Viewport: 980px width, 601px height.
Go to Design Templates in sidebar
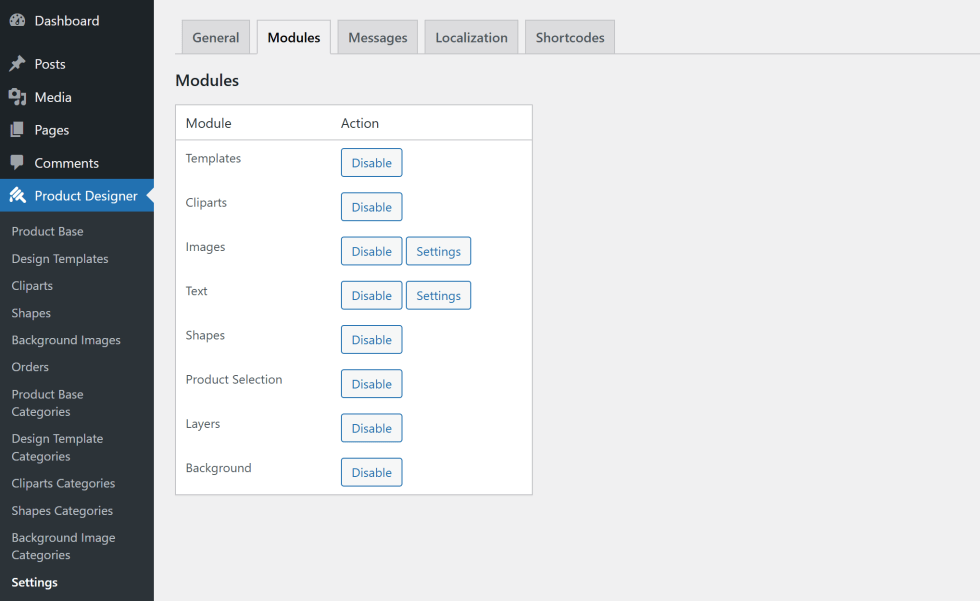[60, 259]
